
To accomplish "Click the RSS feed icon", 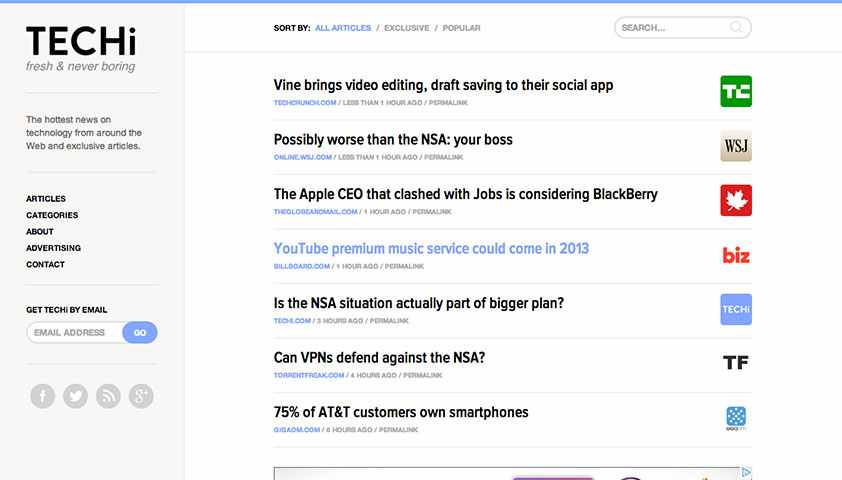I will tap(108, 396).
